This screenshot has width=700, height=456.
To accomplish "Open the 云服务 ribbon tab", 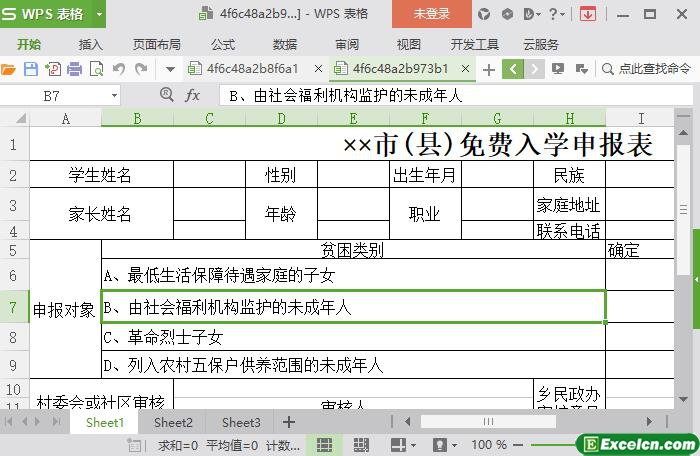I will pos(541,44).
